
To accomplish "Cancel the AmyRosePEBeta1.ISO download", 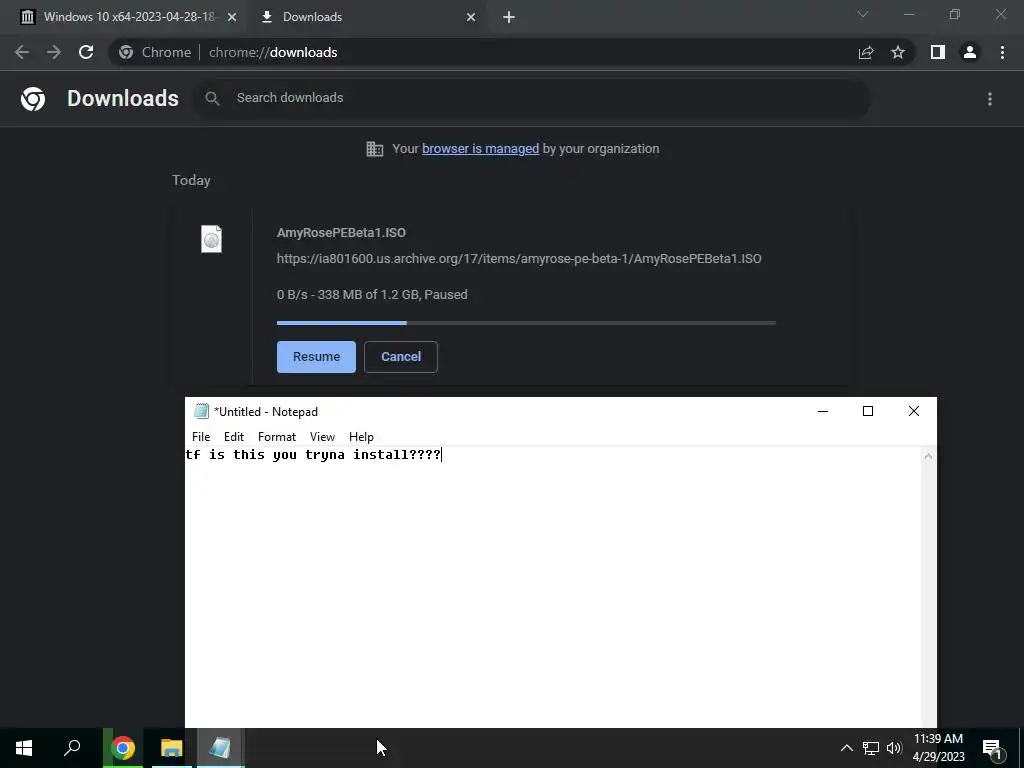I will 400,357.
